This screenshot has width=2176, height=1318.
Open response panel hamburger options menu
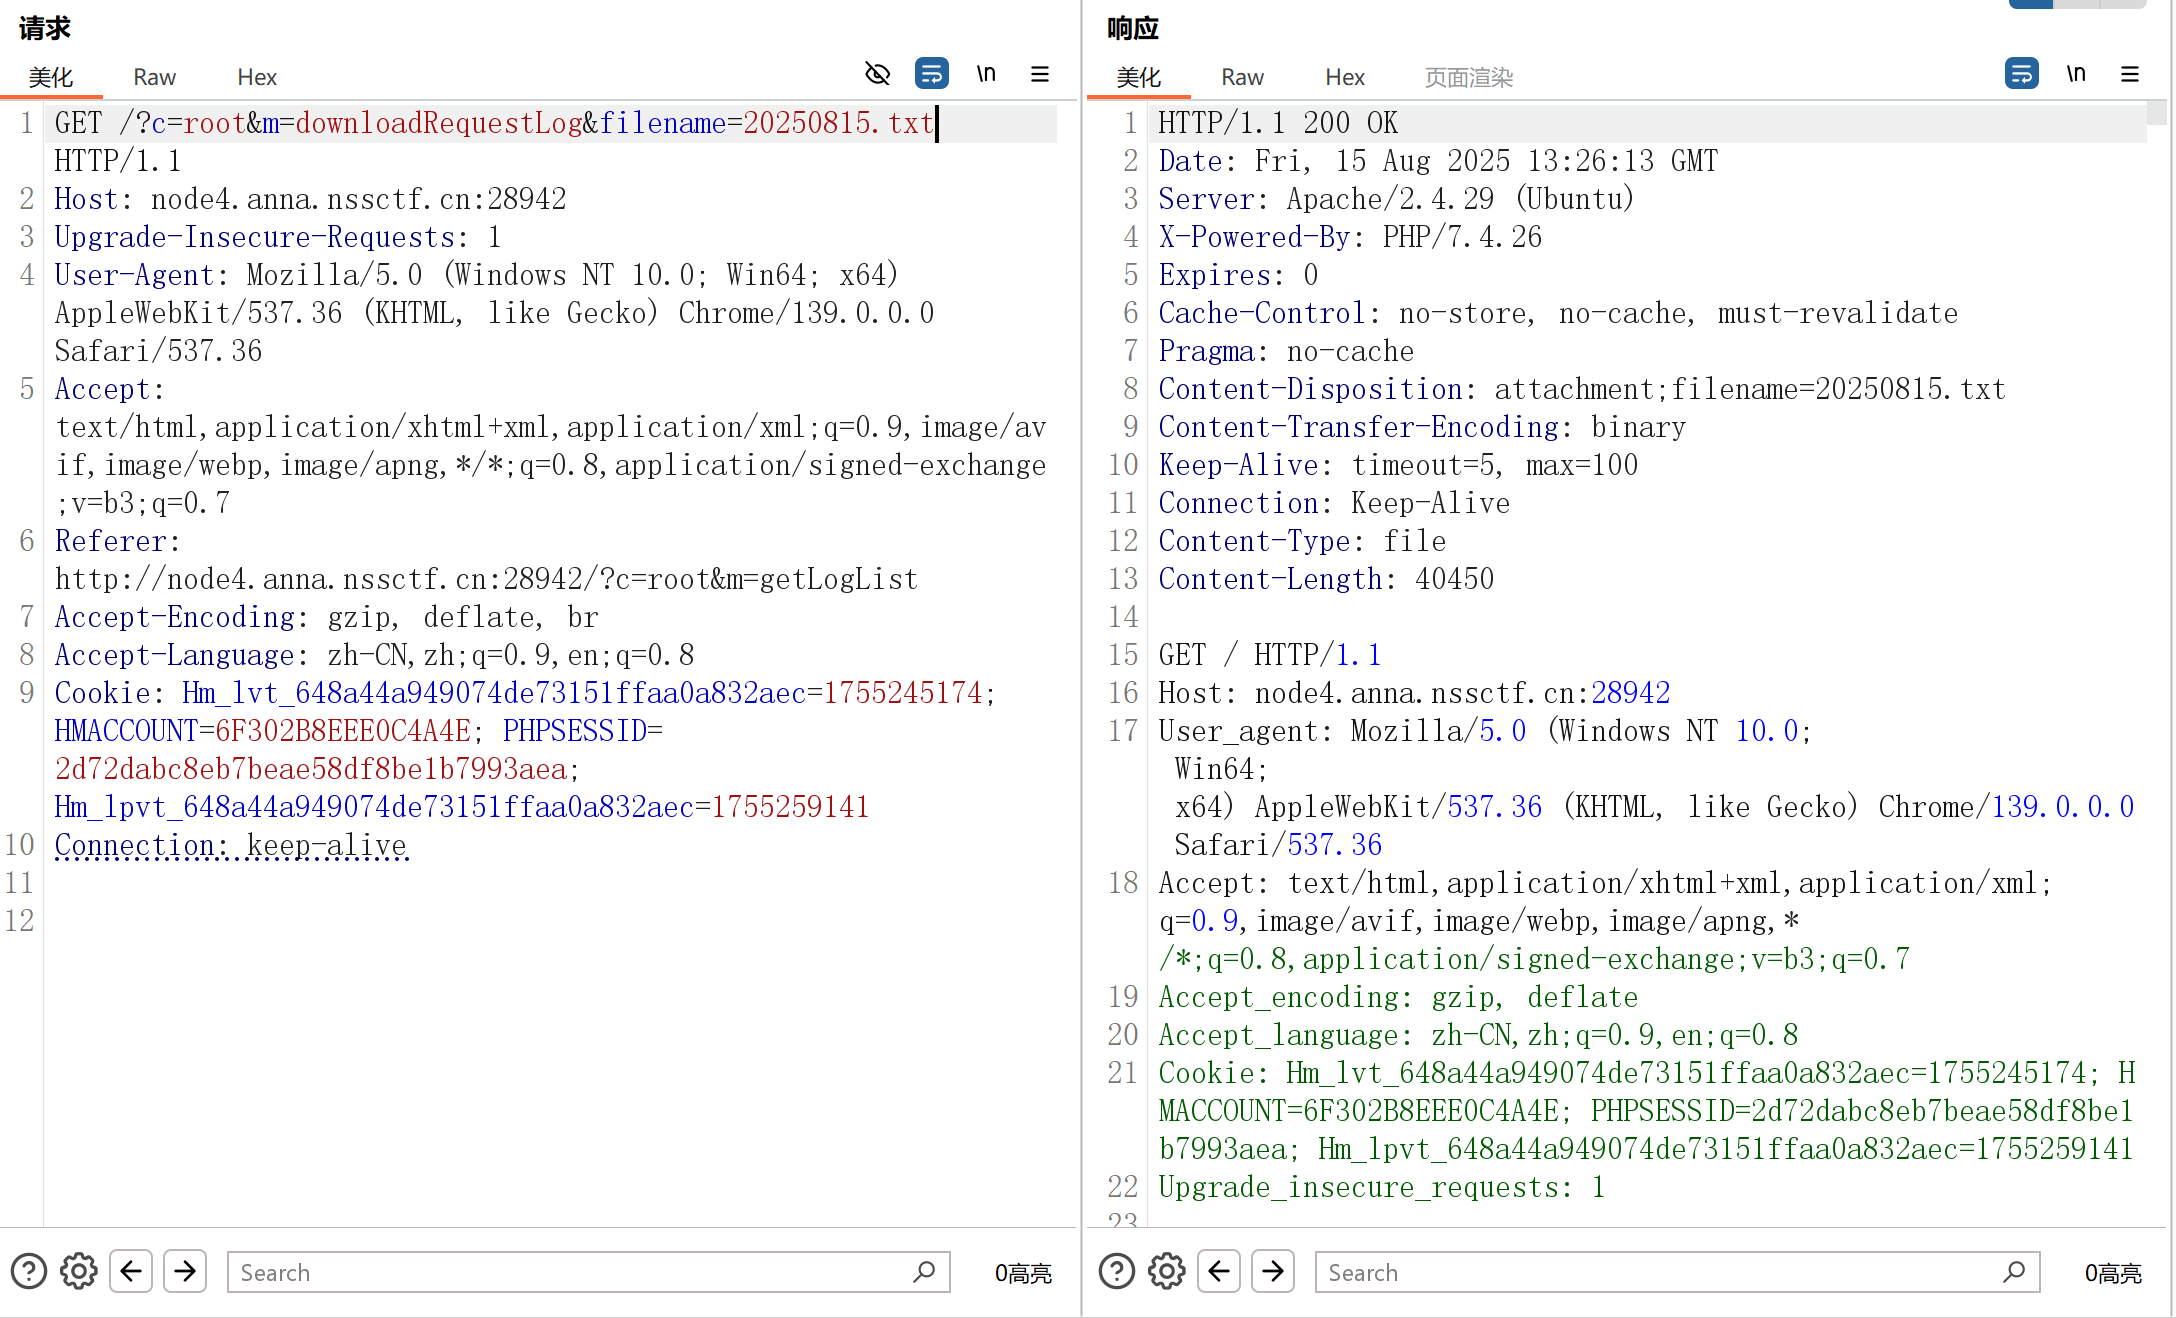(2130, 74)
